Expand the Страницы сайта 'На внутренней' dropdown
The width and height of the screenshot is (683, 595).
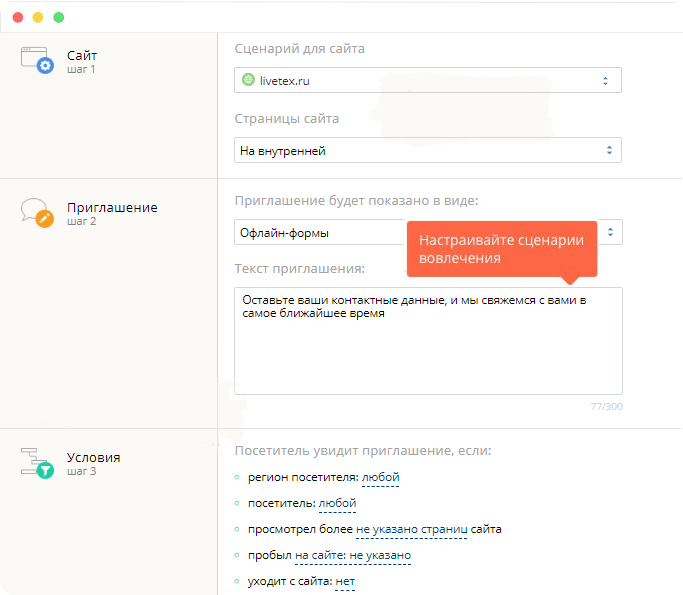pyautogui.click(x=428, y=150)
